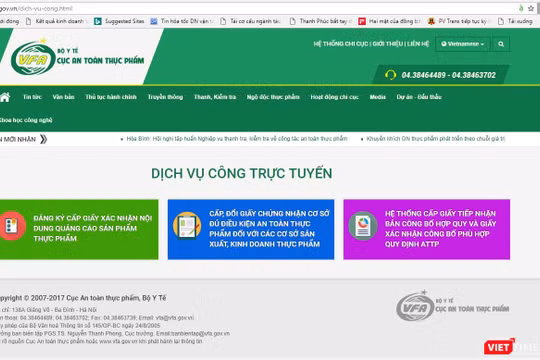Open the Kết quả kinh doanh bookmark
This screenshot has height=360, width=540.
(56, 21)
